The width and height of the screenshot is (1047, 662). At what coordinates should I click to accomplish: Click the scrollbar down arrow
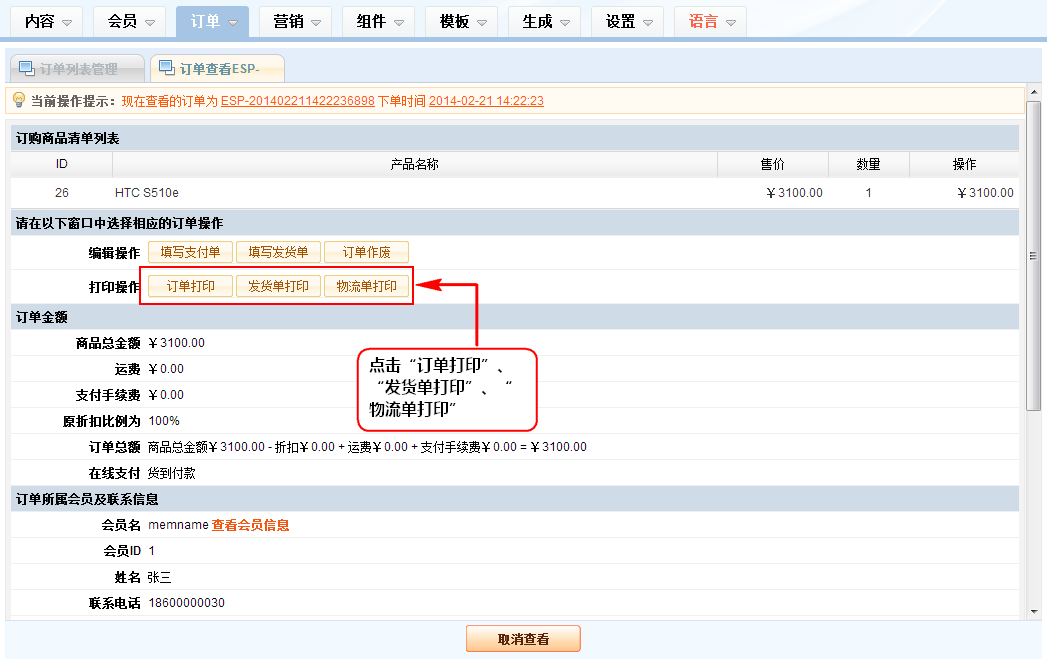pyautogui.click(x=1034, y=612)
